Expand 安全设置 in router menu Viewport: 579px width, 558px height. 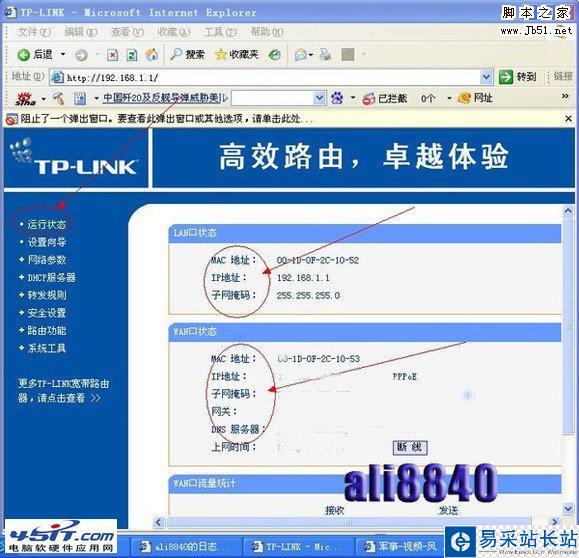pyautogui.click(x=47, y=313)
